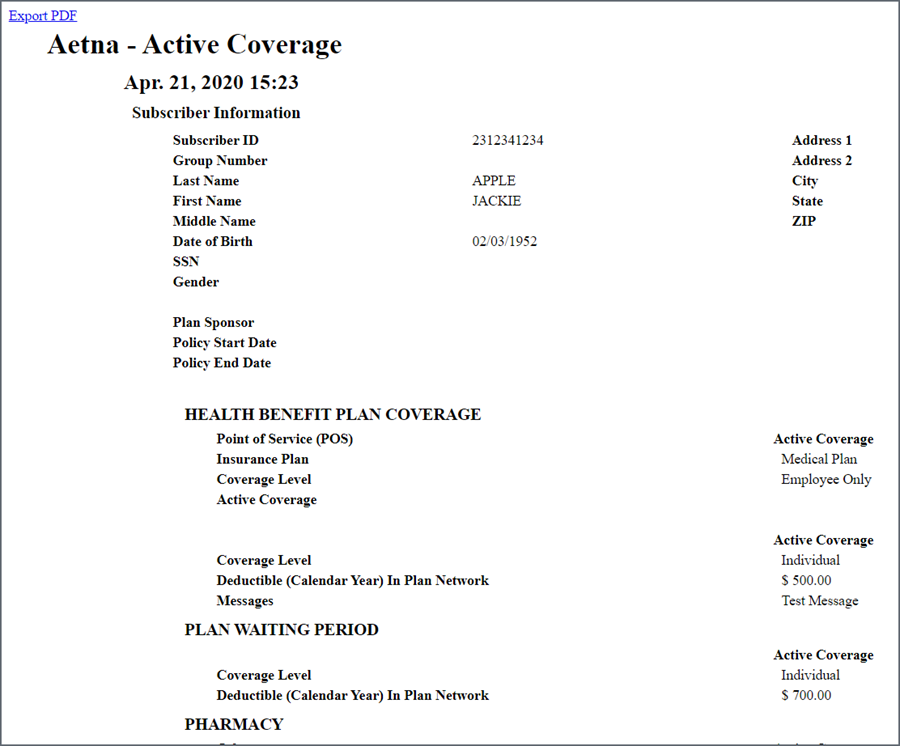Select the 'Date of Birth' label

point(212,242)
